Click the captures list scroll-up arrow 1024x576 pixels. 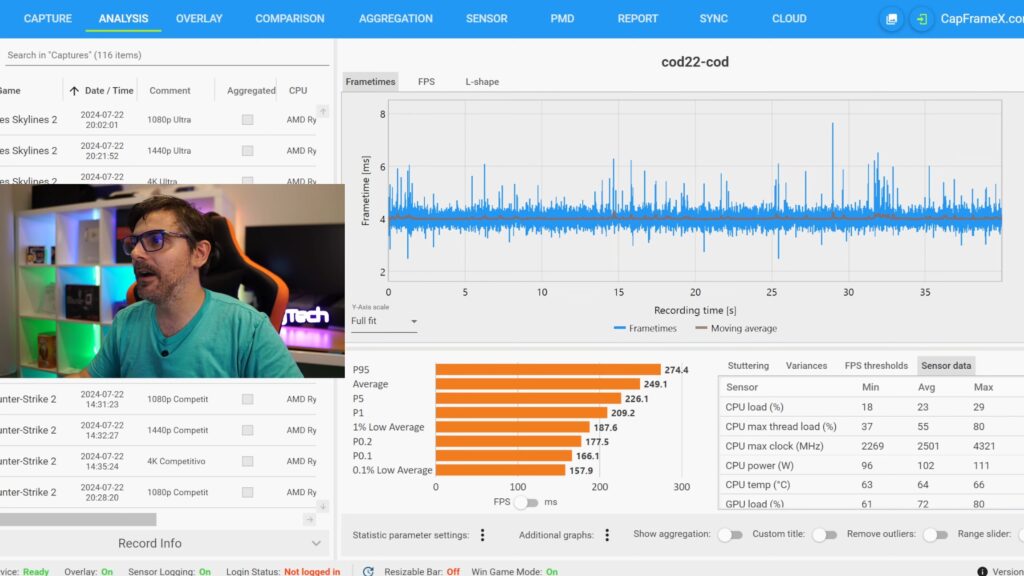pos(323,112)
